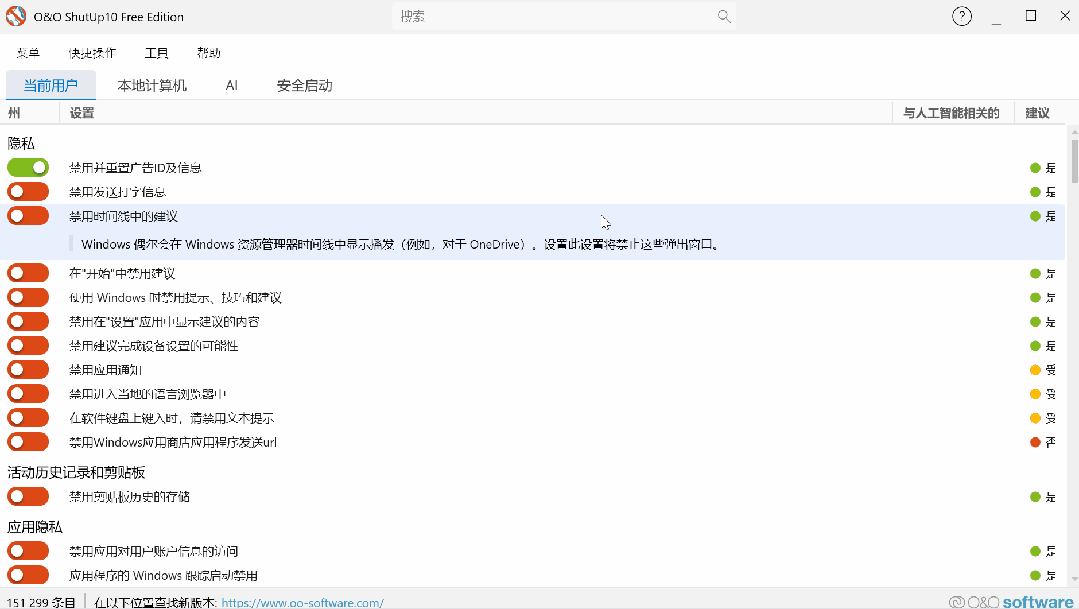Open the 快捷操作 menu
This screenshot has width=1079, height=609.
coord(92,53)
